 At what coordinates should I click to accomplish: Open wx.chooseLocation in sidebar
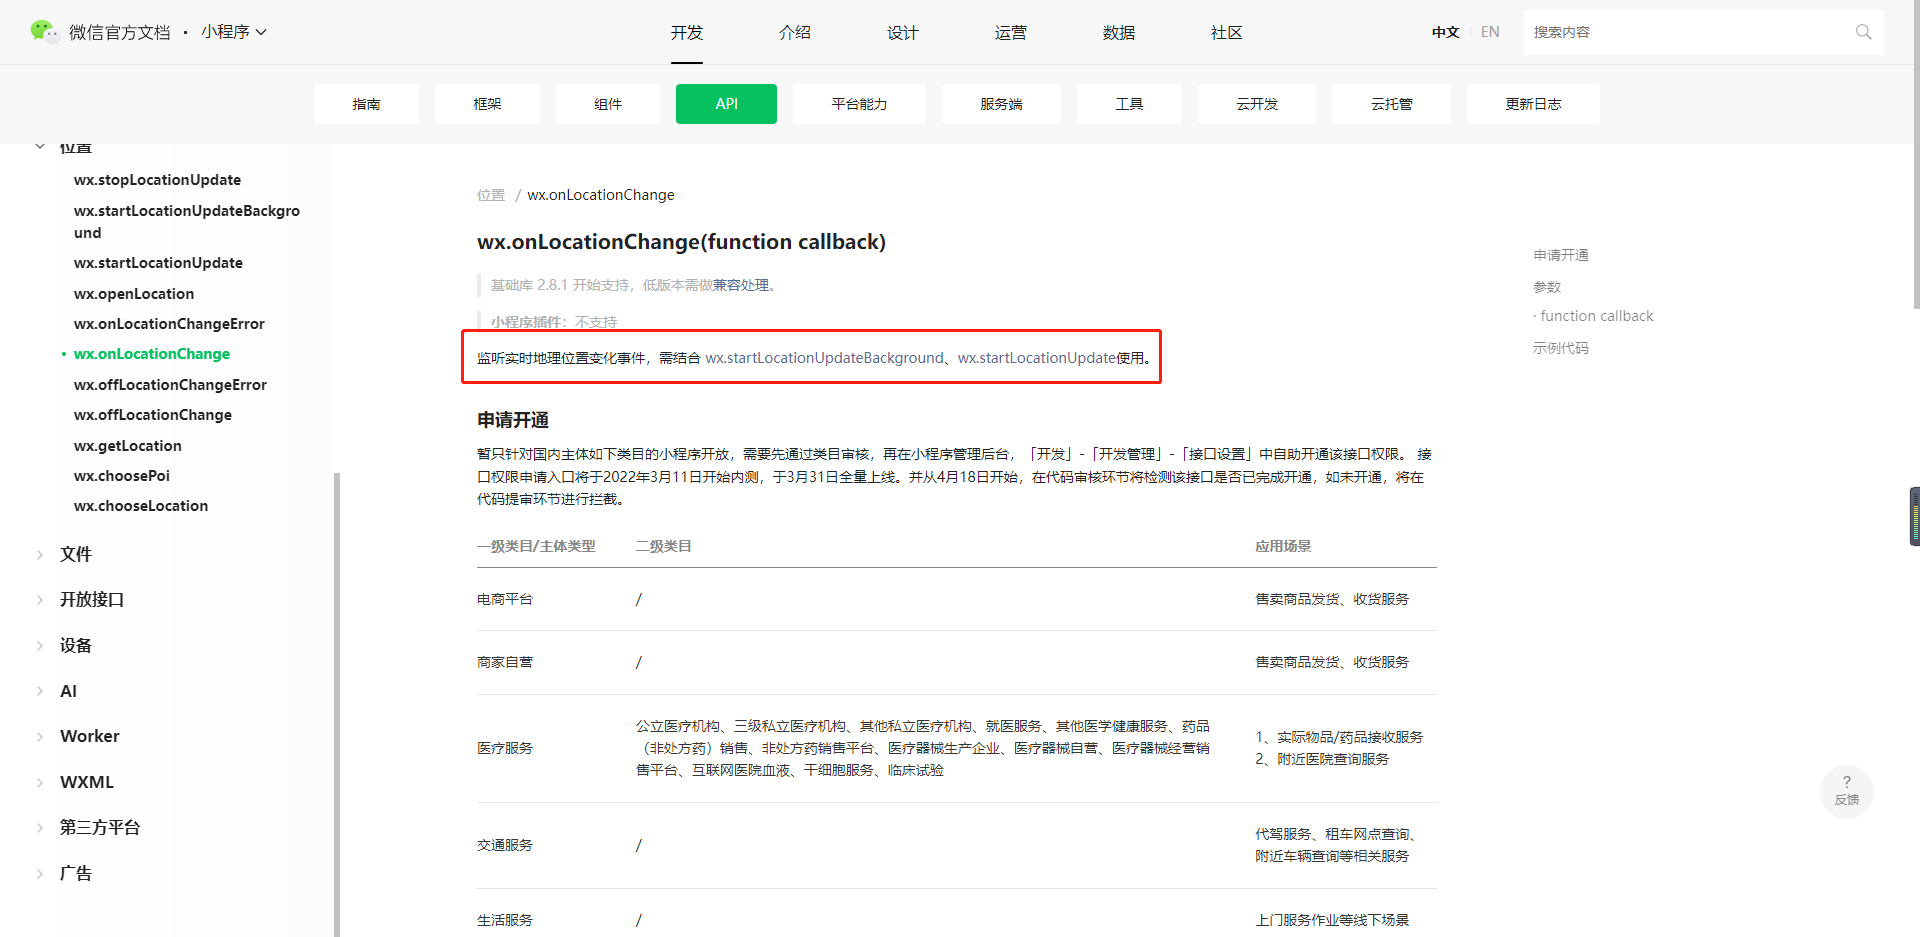[x=141, y=506]
